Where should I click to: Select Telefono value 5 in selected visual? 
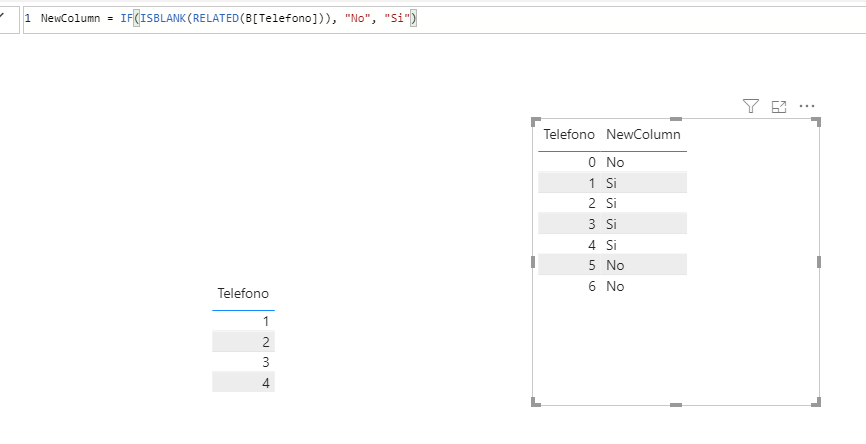[x=592, y=265]
